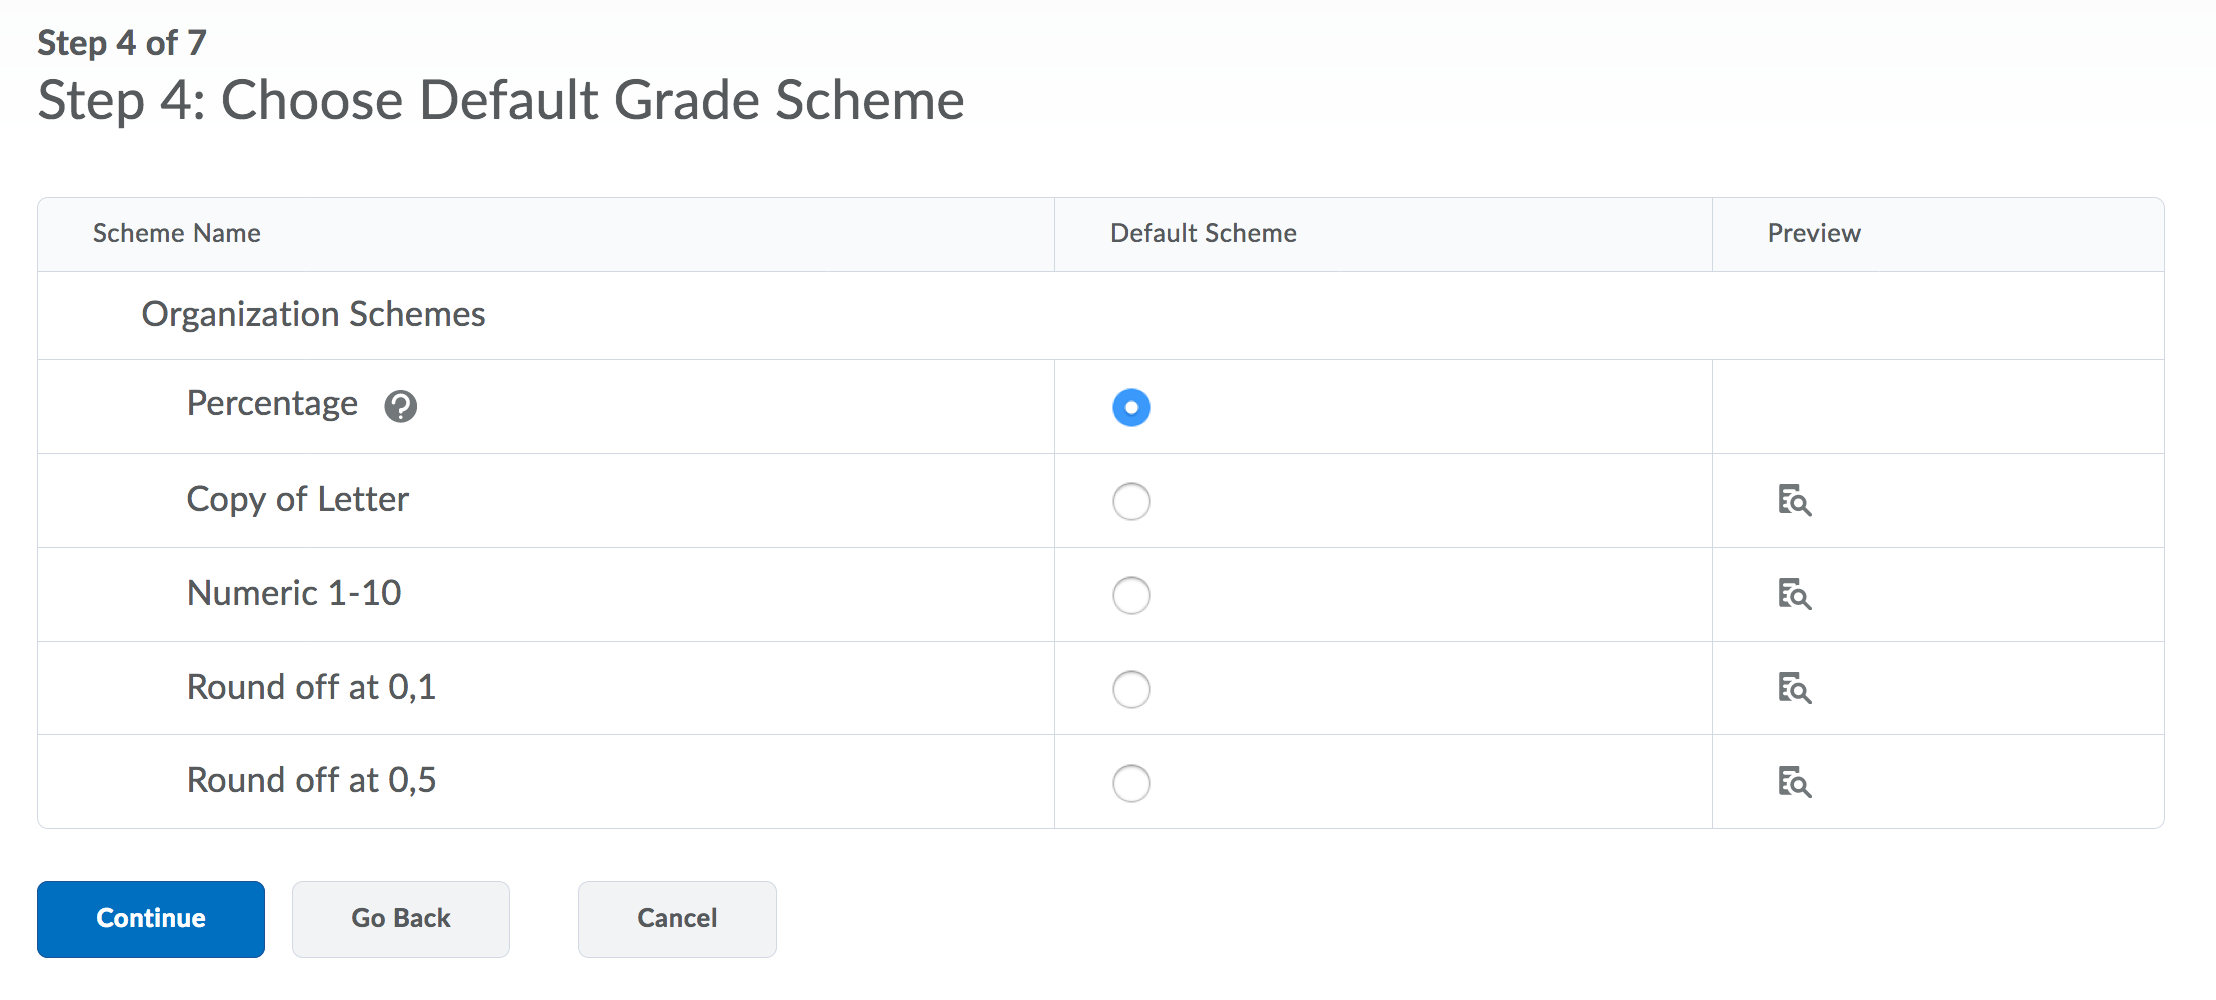Click the Default Scheme column header
2216x1000 pixels.
tap(1203, 233)
